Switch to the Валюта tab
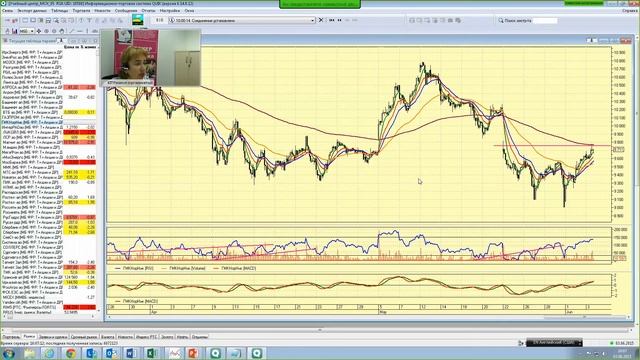 tap(107, 337)
